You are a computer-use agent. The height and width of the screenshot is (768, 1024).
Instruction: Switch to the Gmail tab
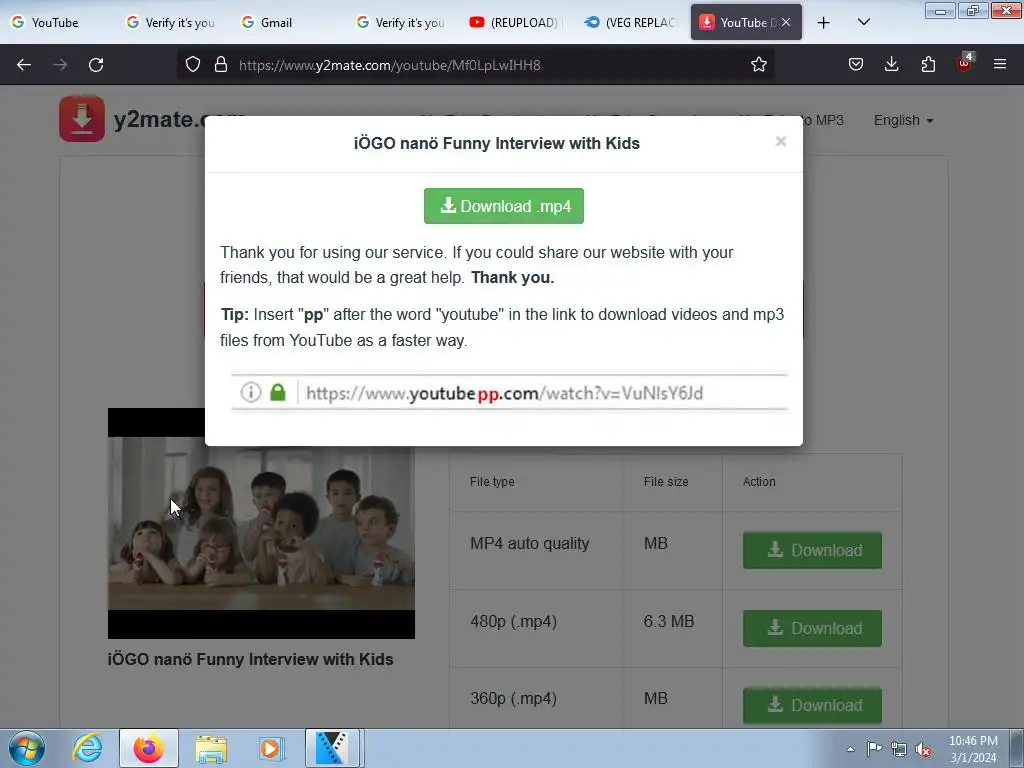tap(287, 23)
